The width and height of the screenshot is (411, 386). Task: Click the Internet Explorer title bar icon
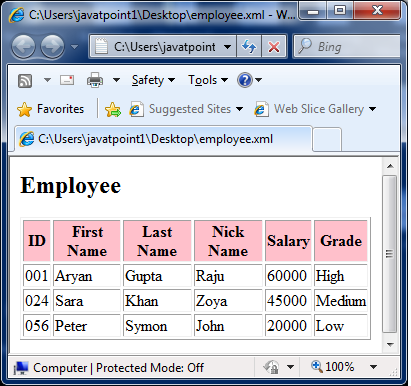click(16, 15)
